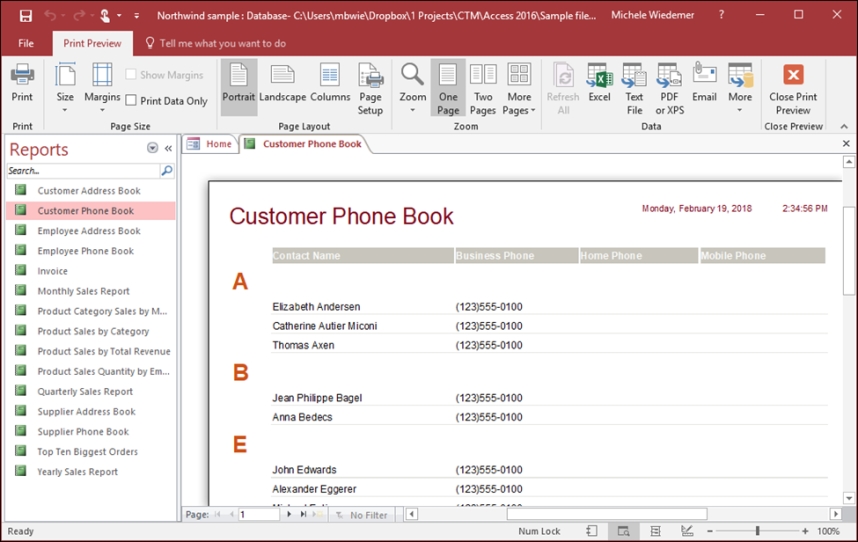Click the vertical scroll down arrow
Image resolution: width=858 pixels, height=542 pixels.
(x=849, y=498)
